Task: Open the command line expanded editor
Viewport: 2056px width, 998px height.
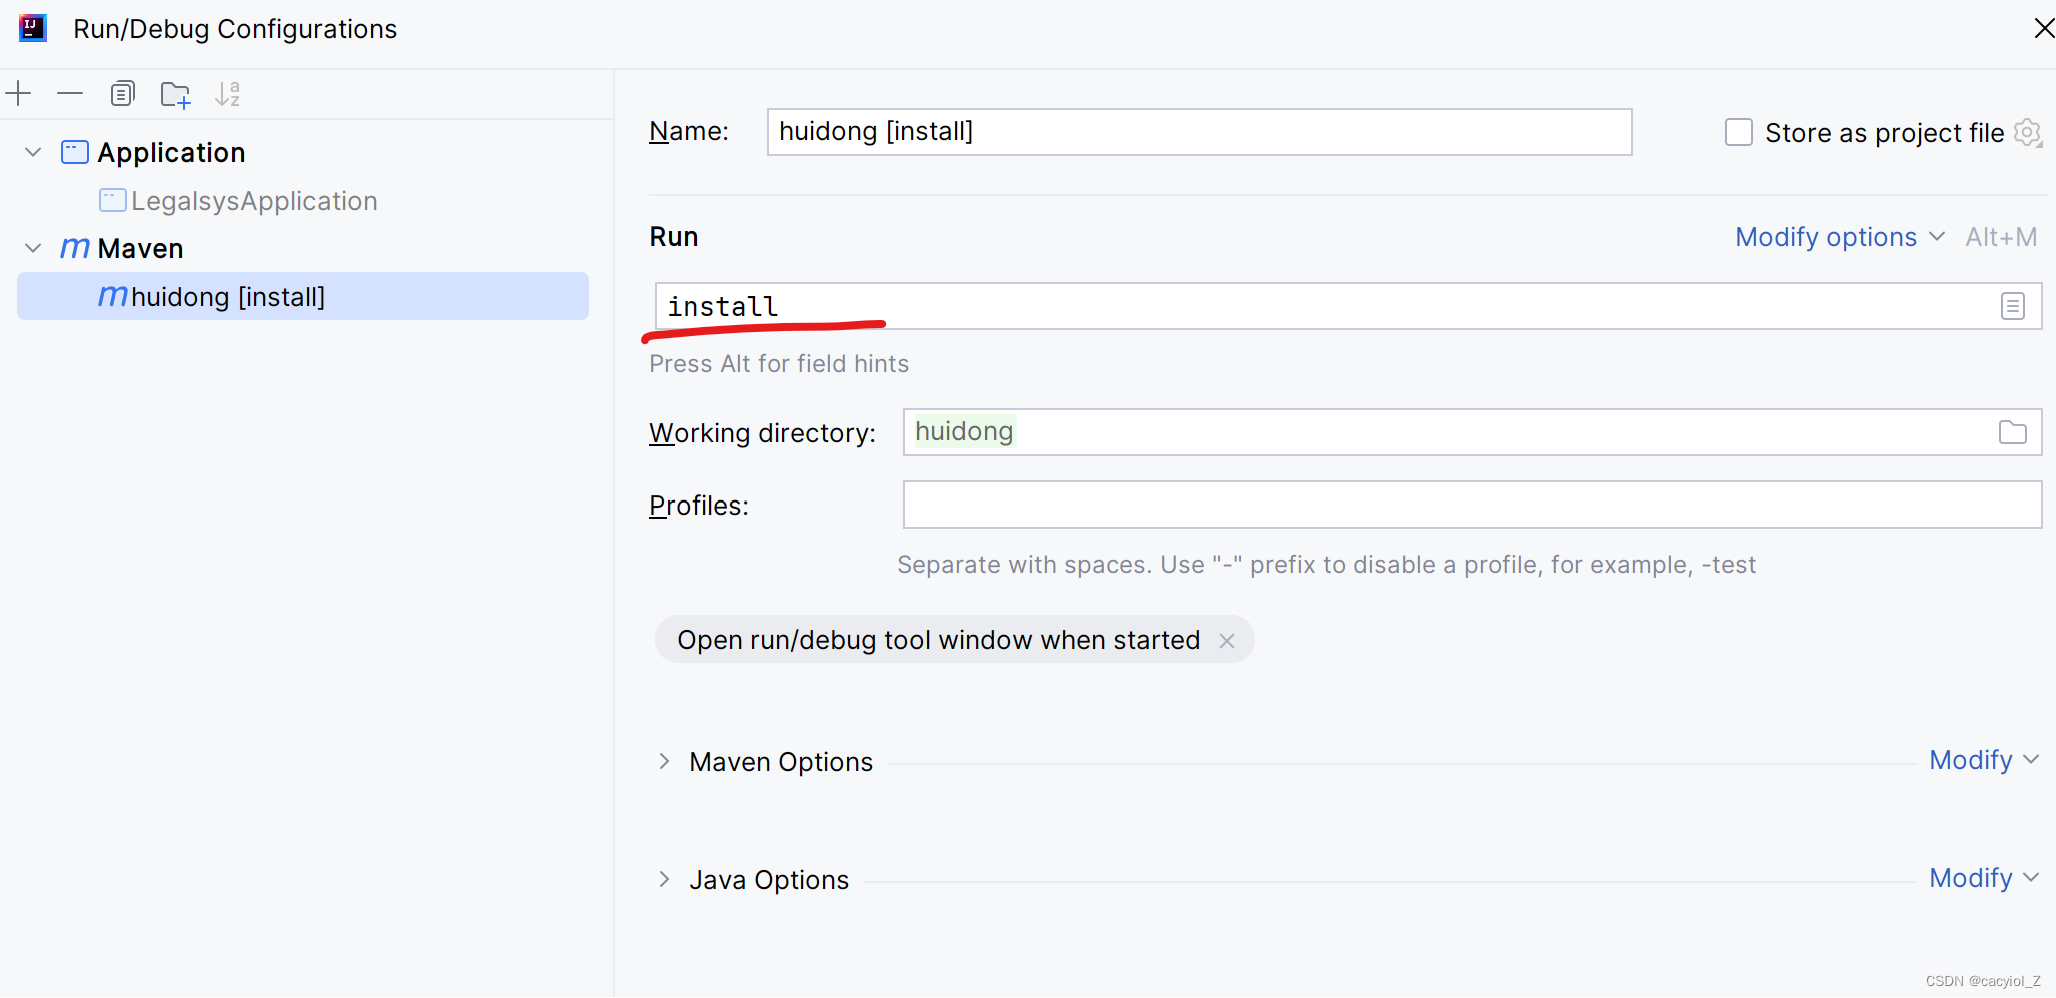Action: pos(2013,306)
